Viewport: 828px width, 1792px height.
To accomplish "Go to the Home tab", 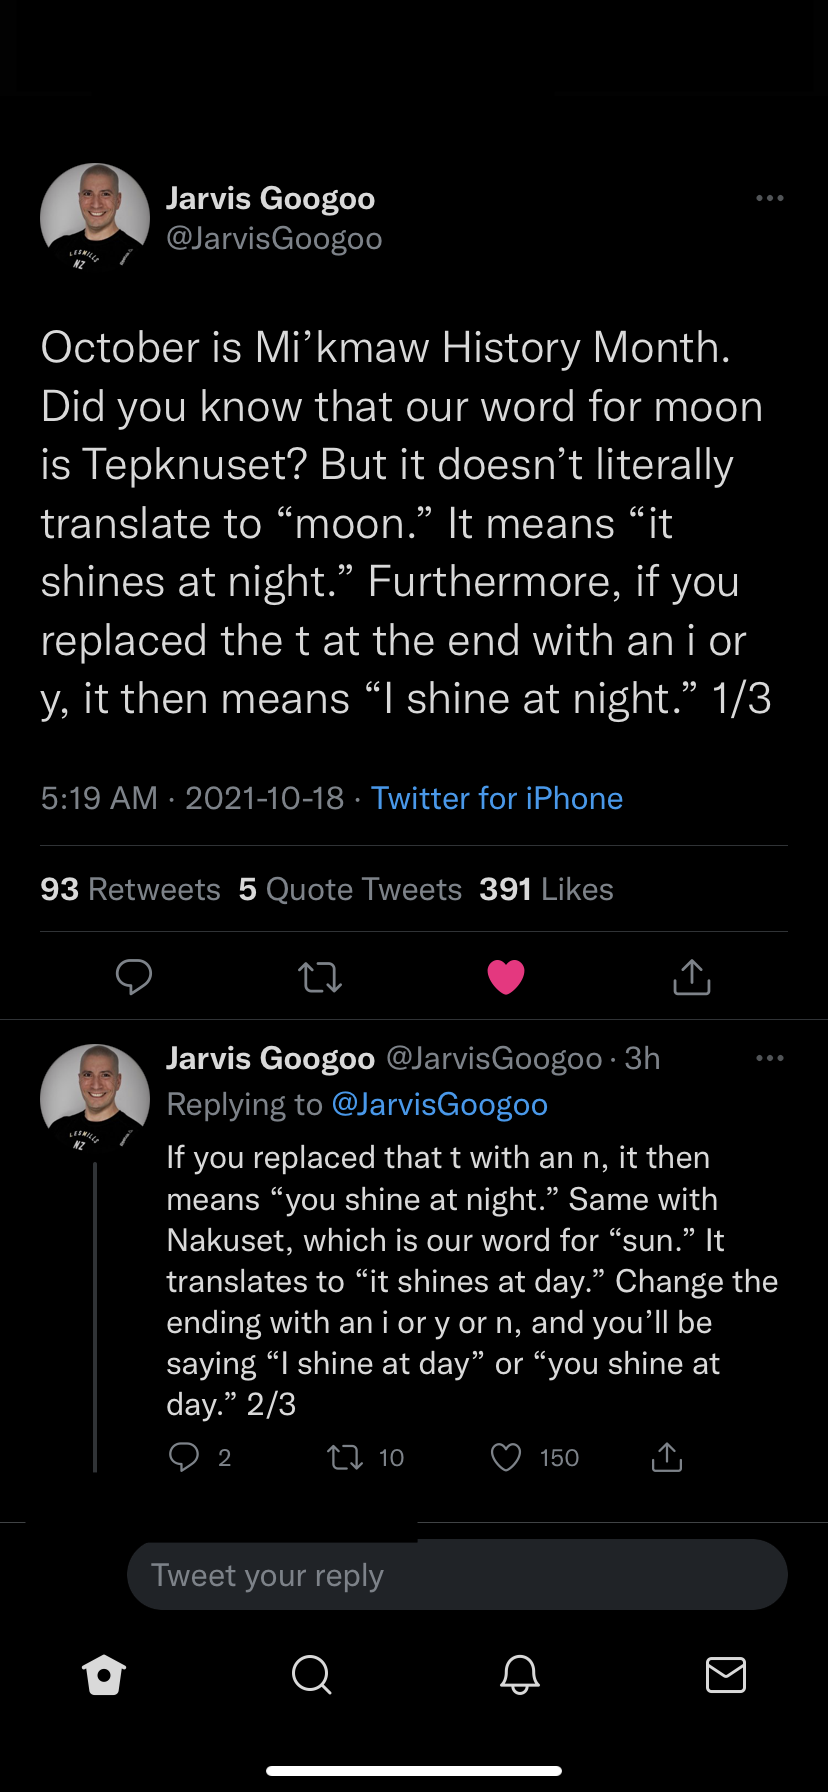I will tap(104, 1674).
